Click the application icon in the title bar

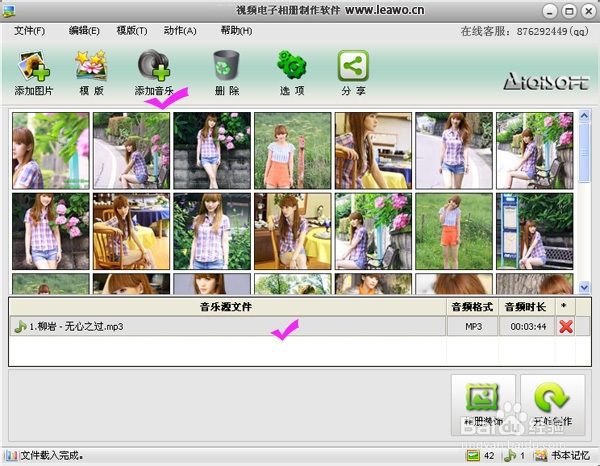point(8,11)
